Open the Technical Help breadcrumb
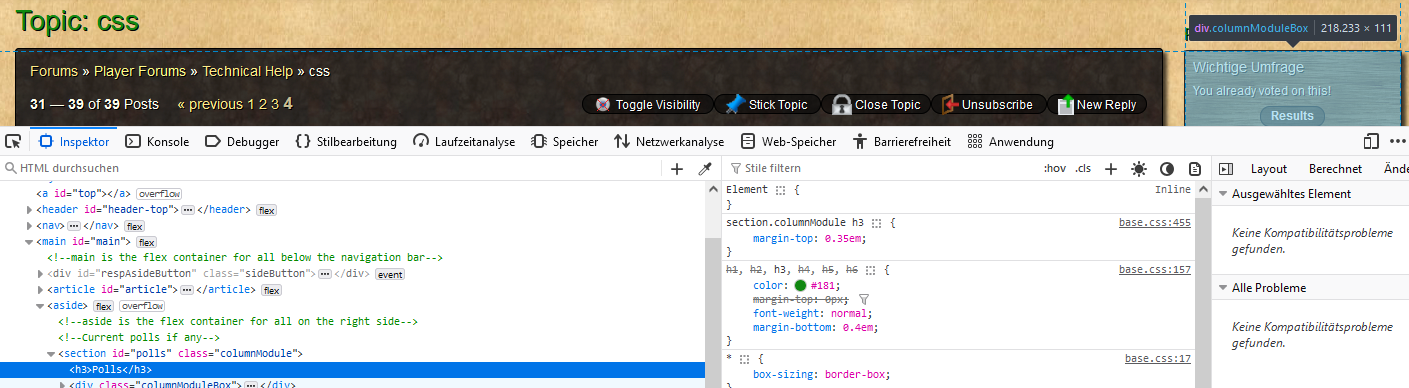The image size is (1409, 388). click(x=247, y=72)
